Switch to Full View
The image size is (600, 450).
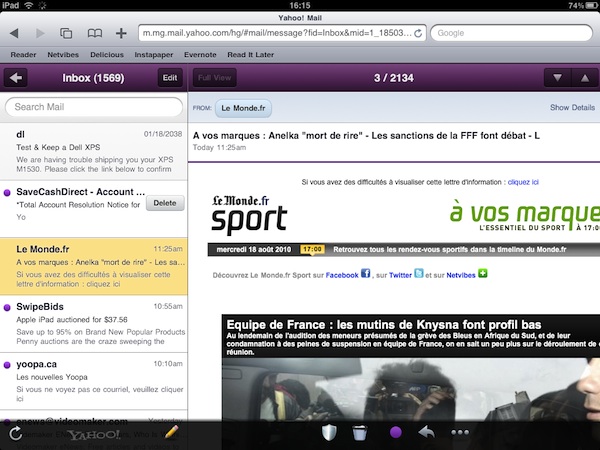click(214, 78)
